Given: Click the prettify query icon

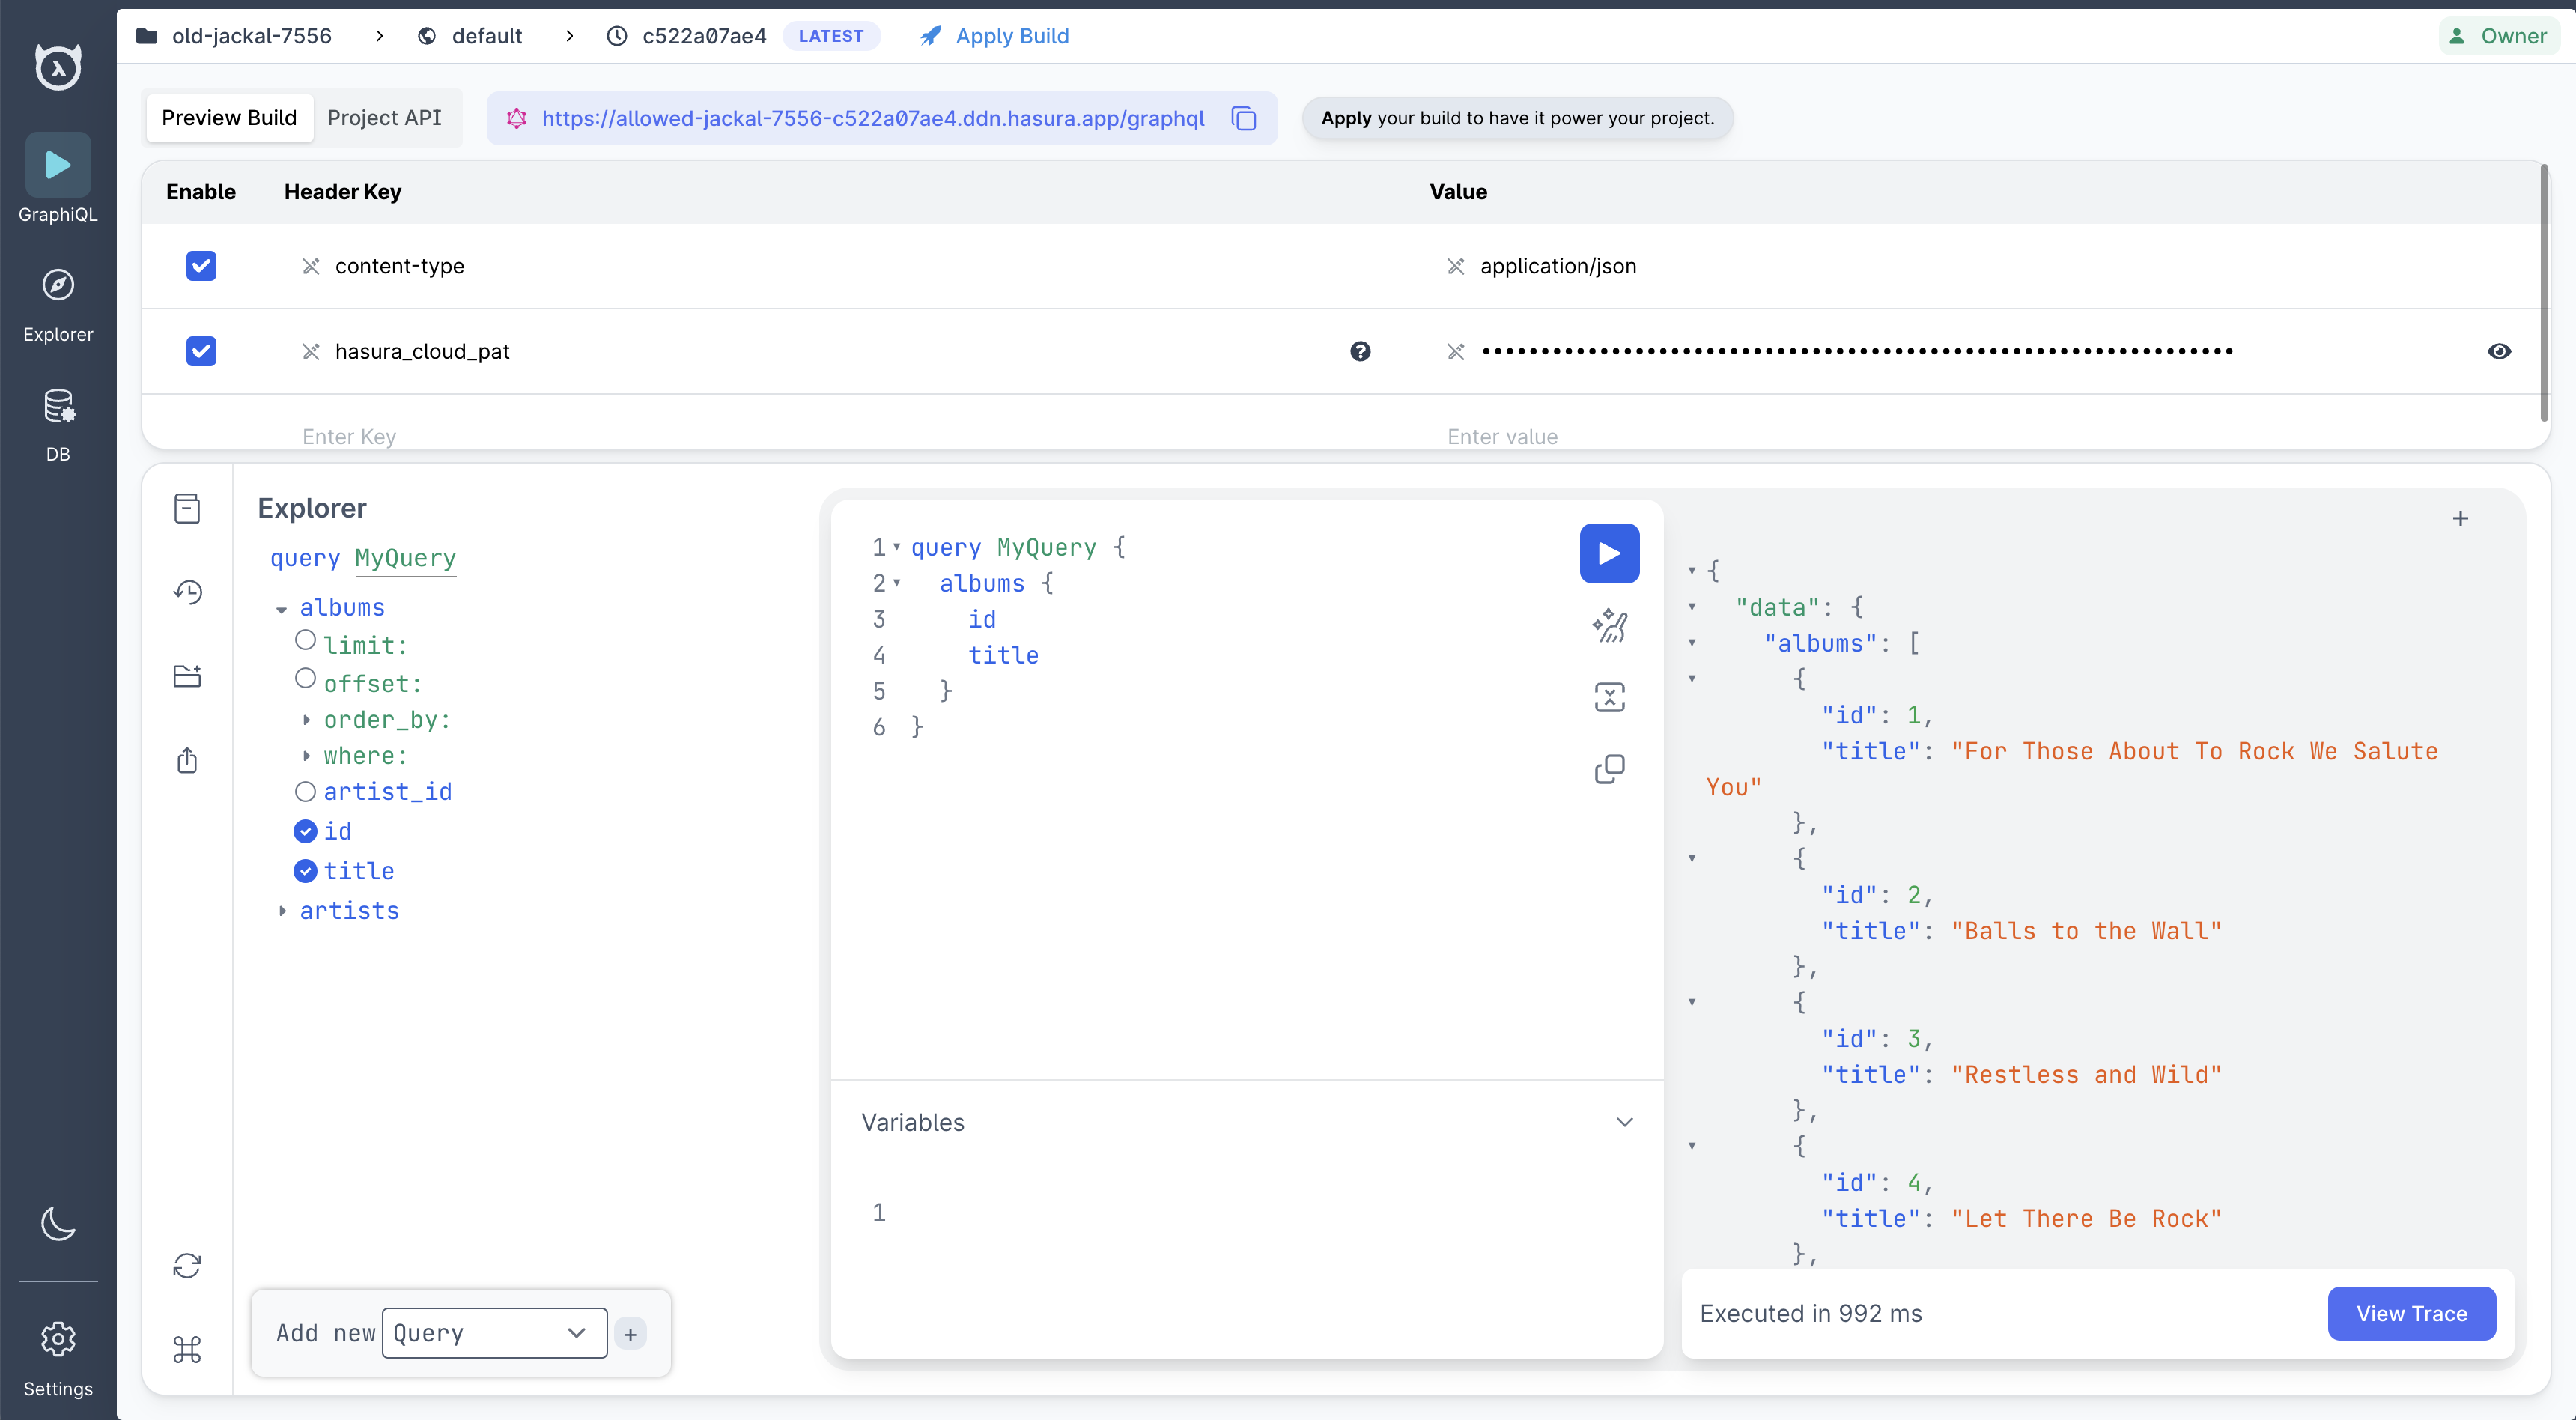Looking at the screenshot, I should point(1608,626).
